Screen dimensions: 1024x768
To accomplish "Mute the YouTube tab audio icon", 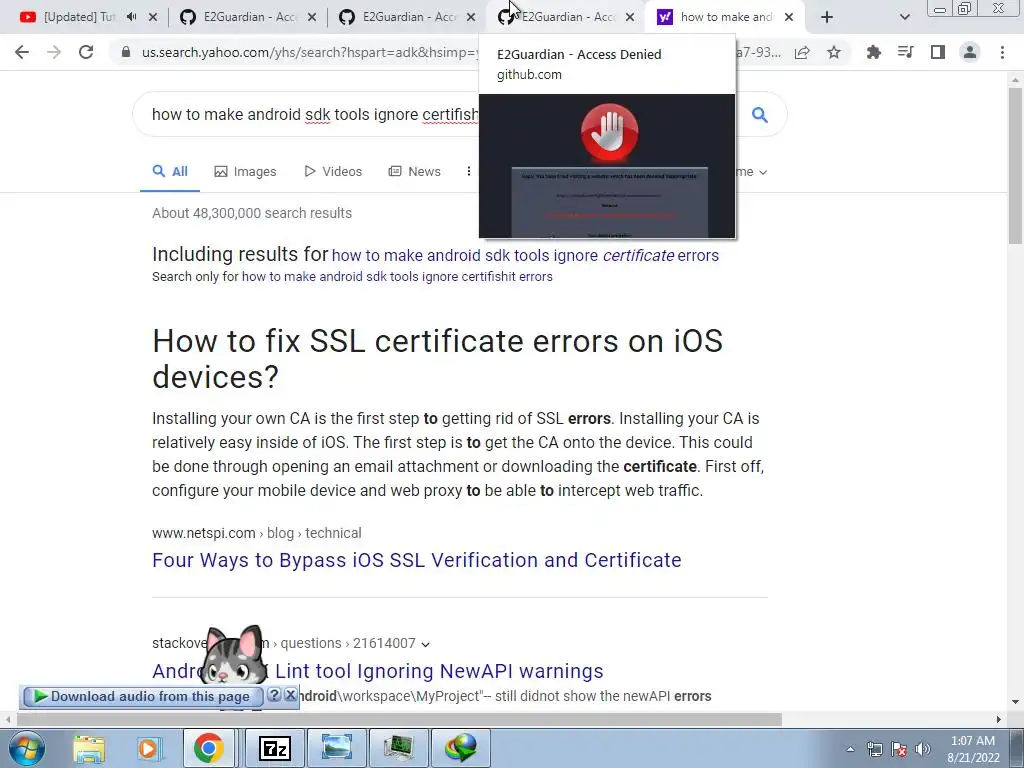I will point(131,17).
